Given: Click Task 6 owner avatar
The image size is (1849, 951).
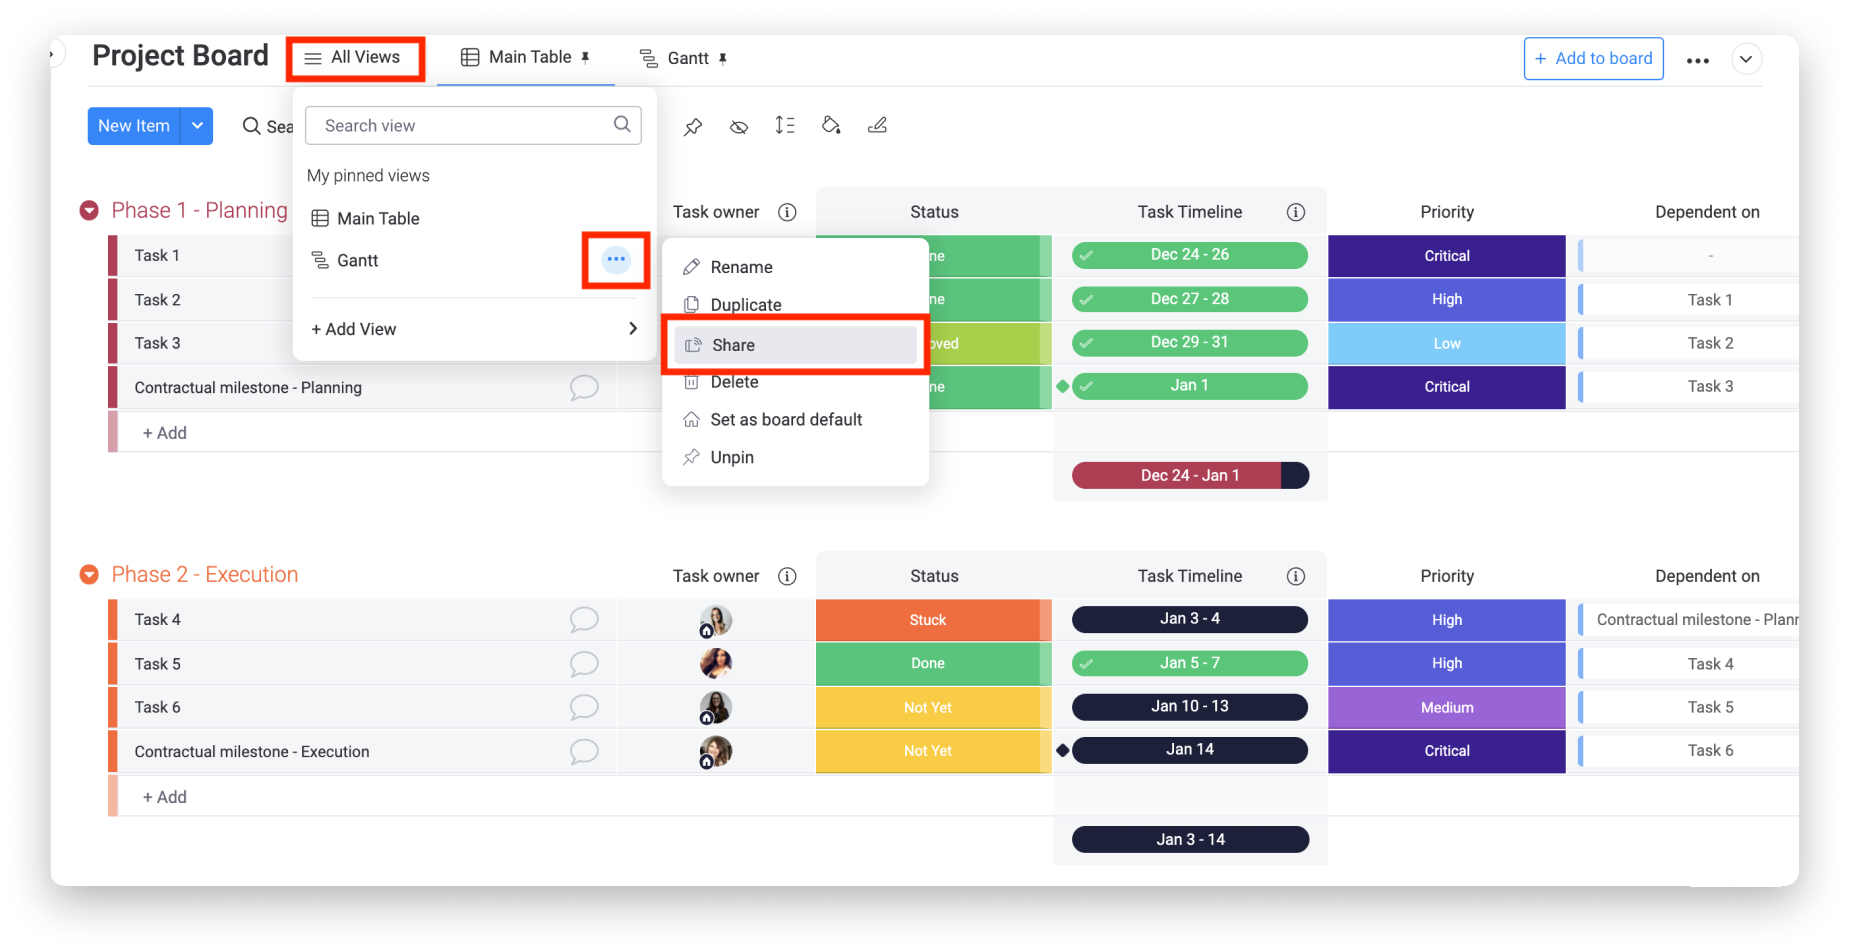Looking at the screenshot, I should tap(715, 708).
